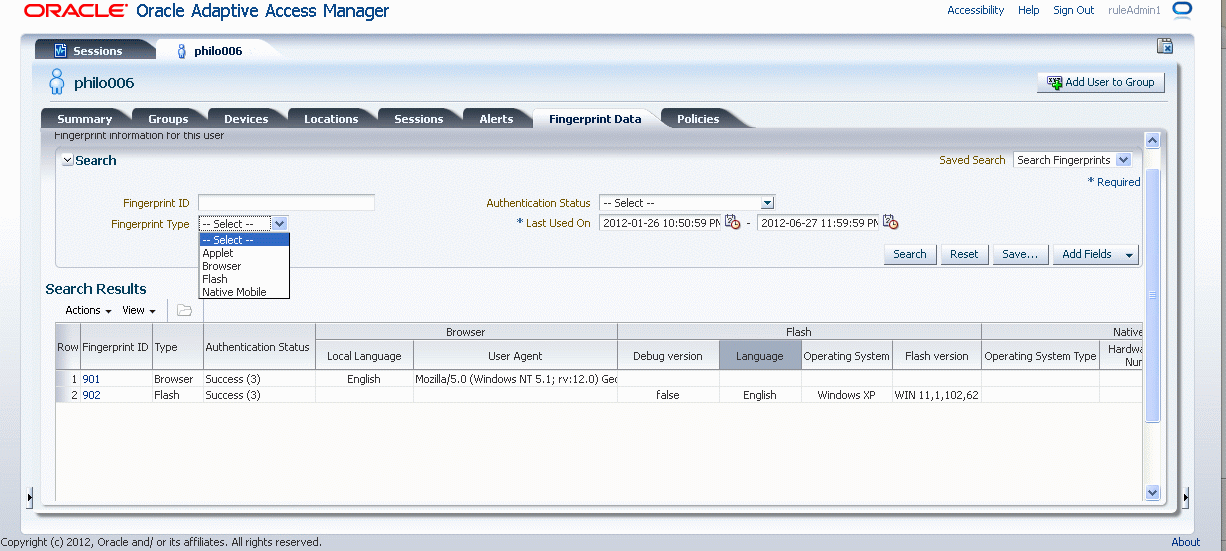Open the View menu

click(x=139, y=310)
